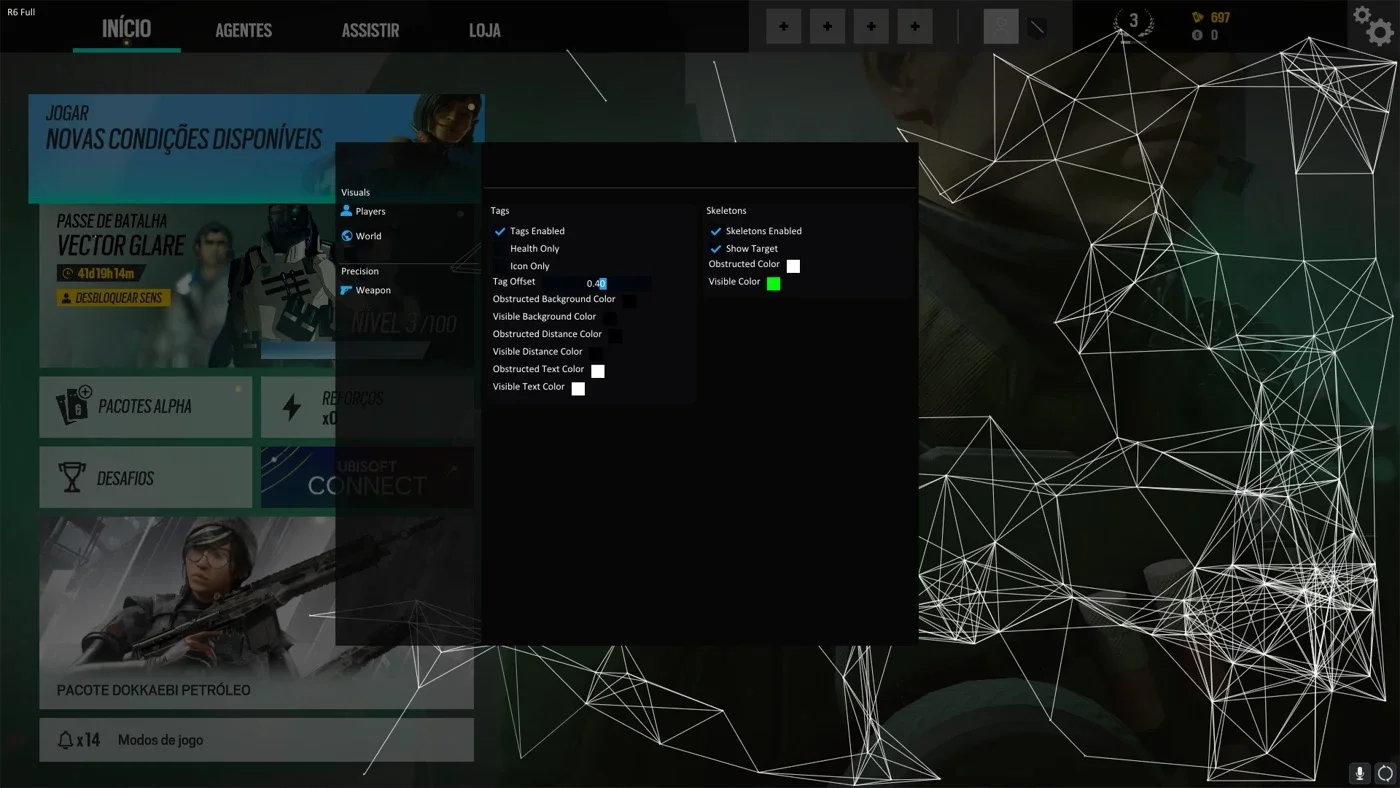Enable the Health Only checkbox
Image resolution: width=1400 pixels, height=788 pixels.
pyautogui.click(x=500, y=249)
